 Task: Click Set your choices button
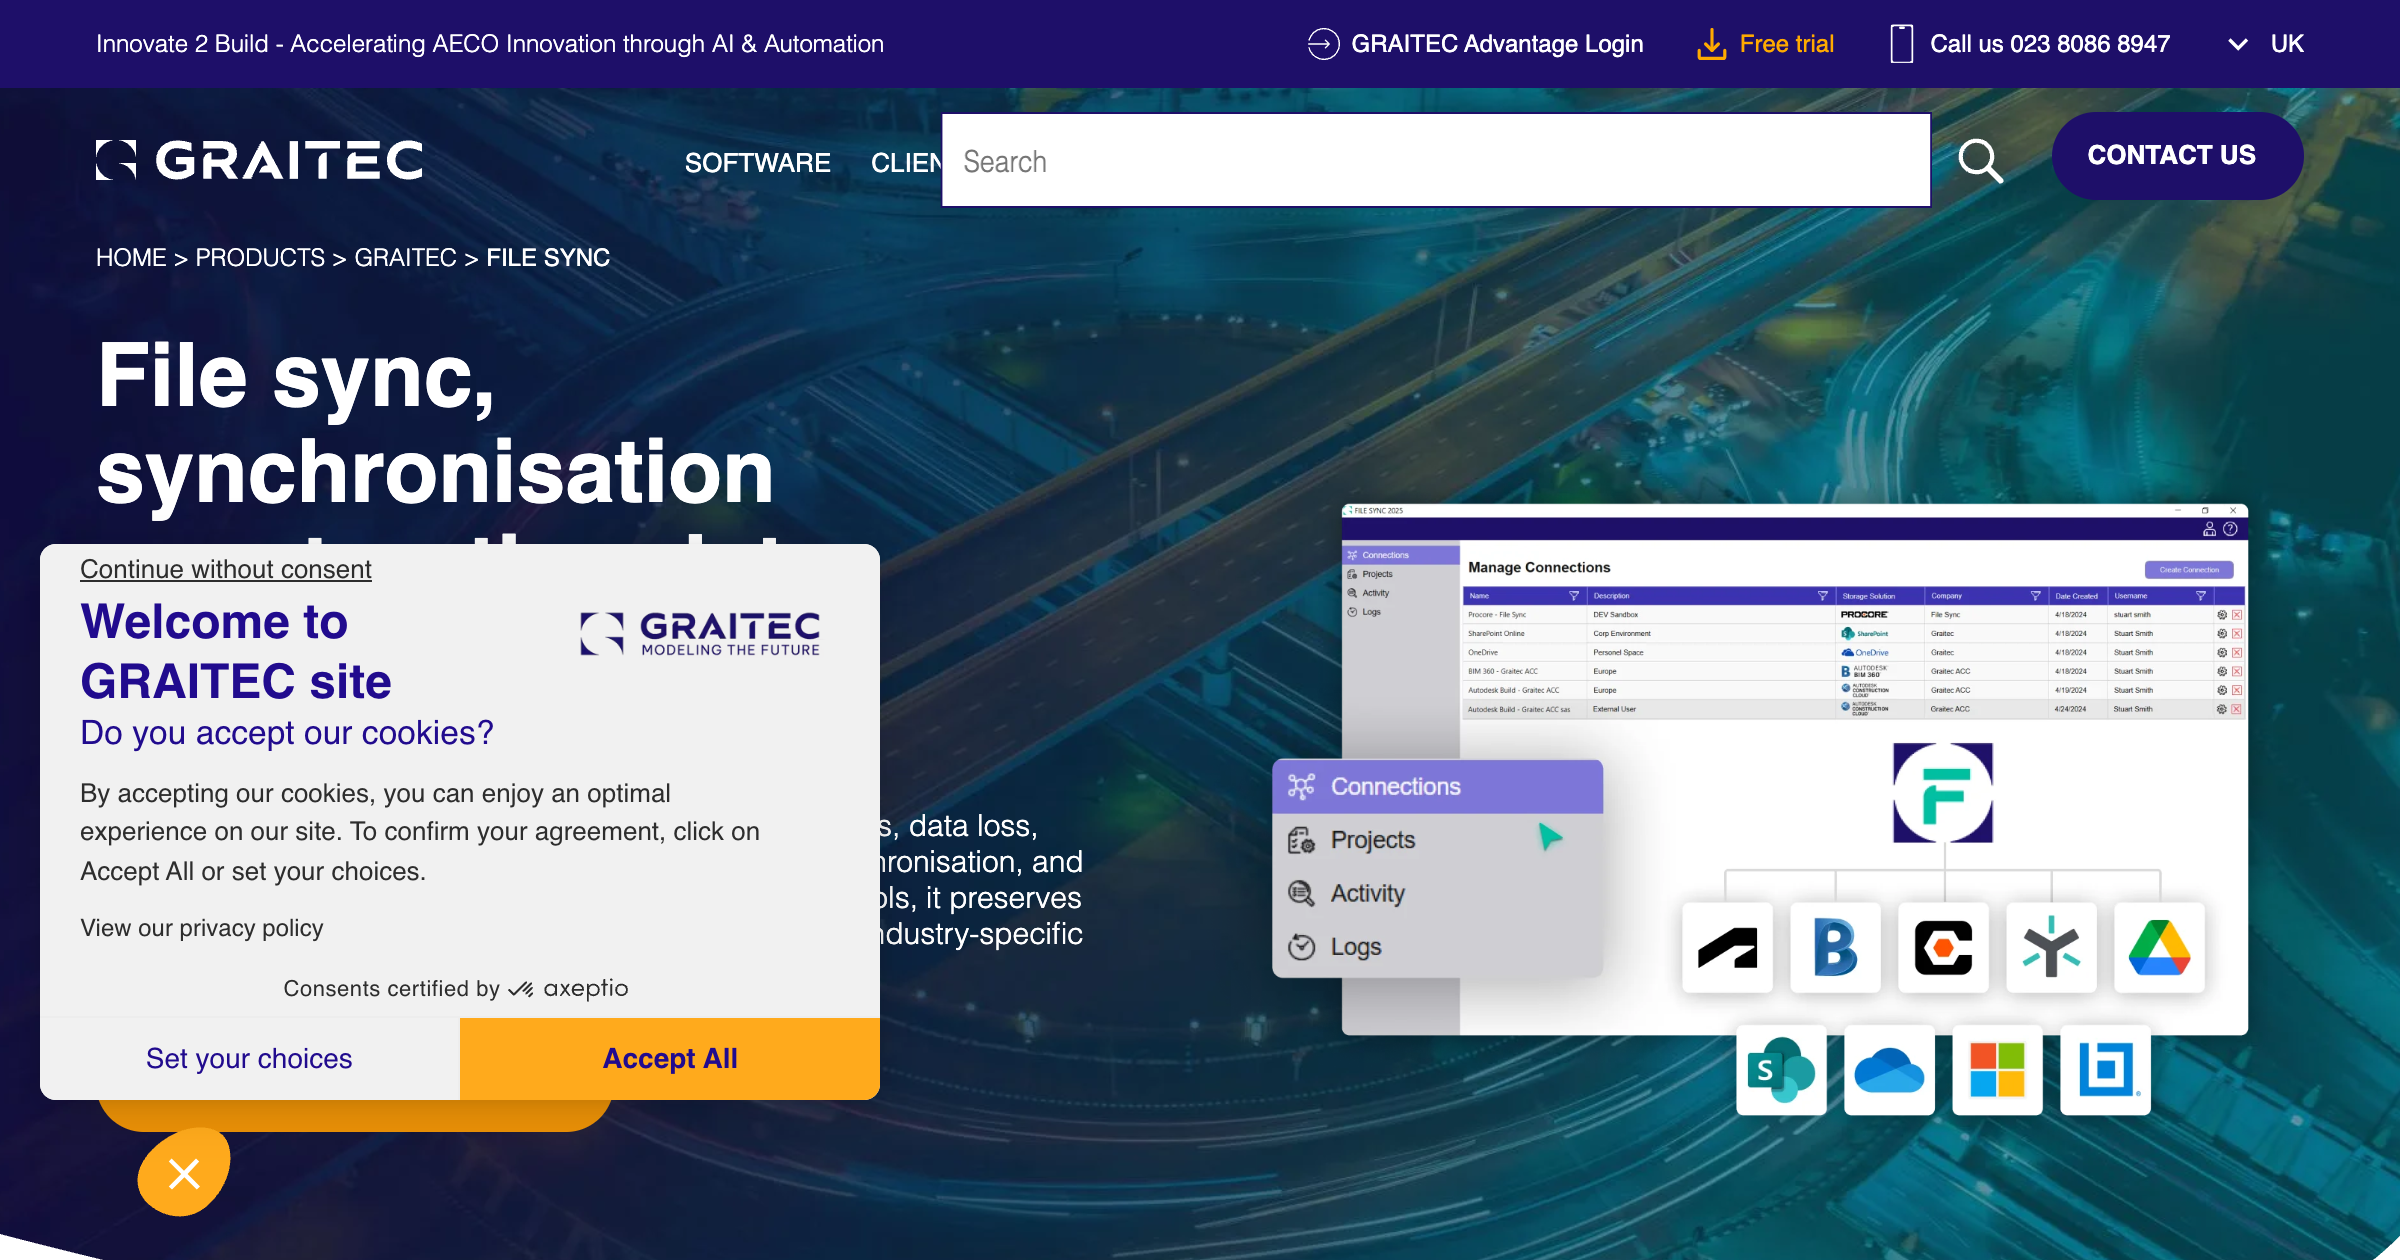pyautogui.click(x=249, y=1059)
